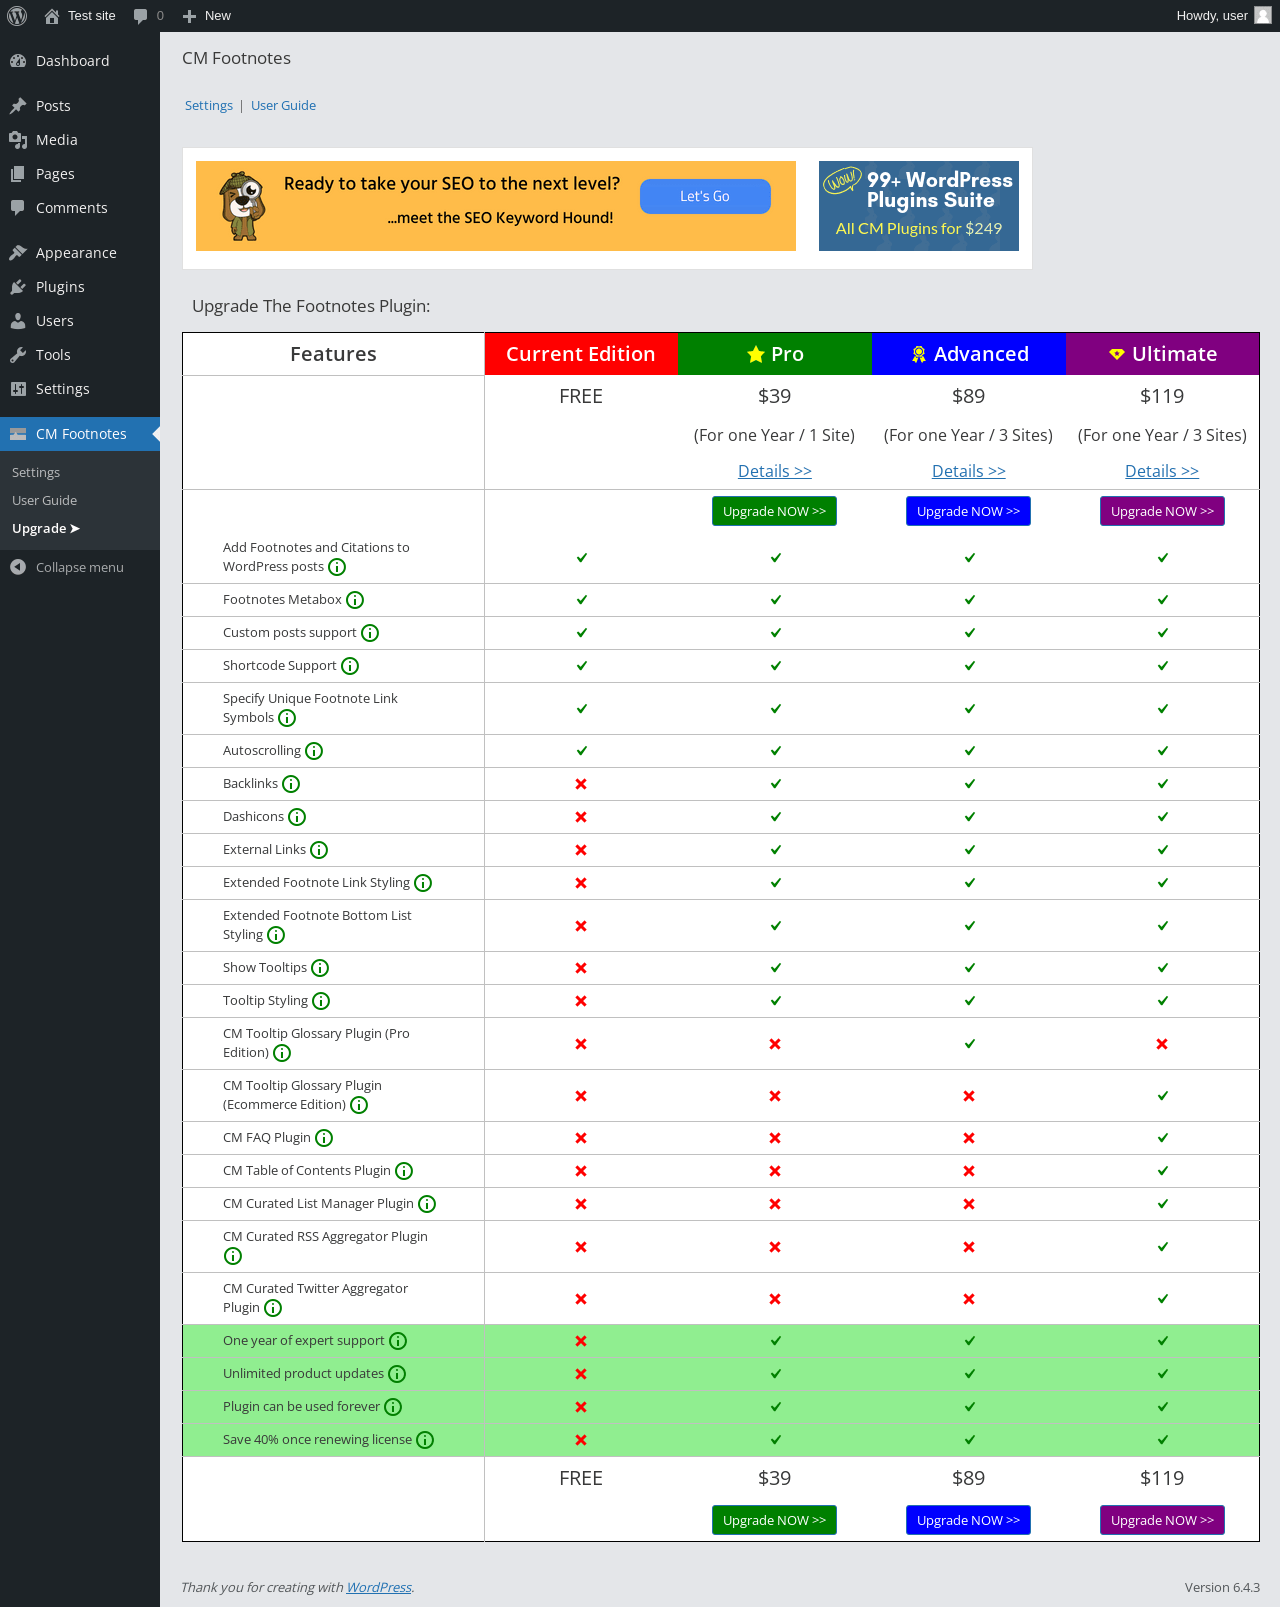Navigate to Plugins in the sidebar
Viewport: 1280px width, 1607px height.
pyautogui.click(x=80, y=287)
